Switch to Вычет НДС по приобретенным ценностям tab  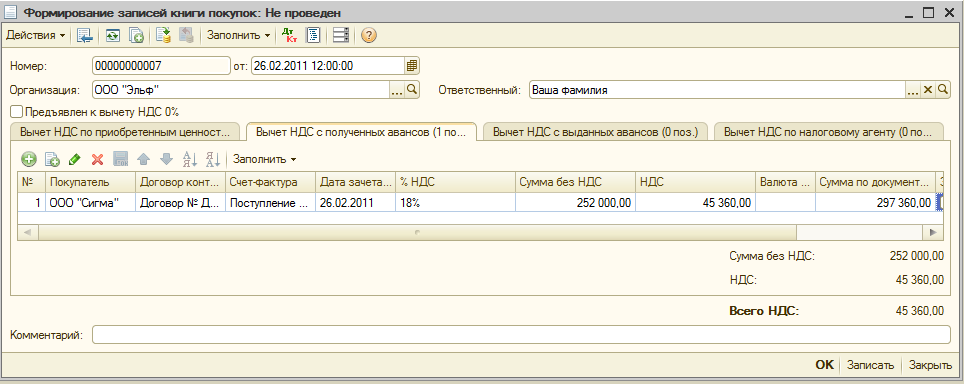[125, 132]
